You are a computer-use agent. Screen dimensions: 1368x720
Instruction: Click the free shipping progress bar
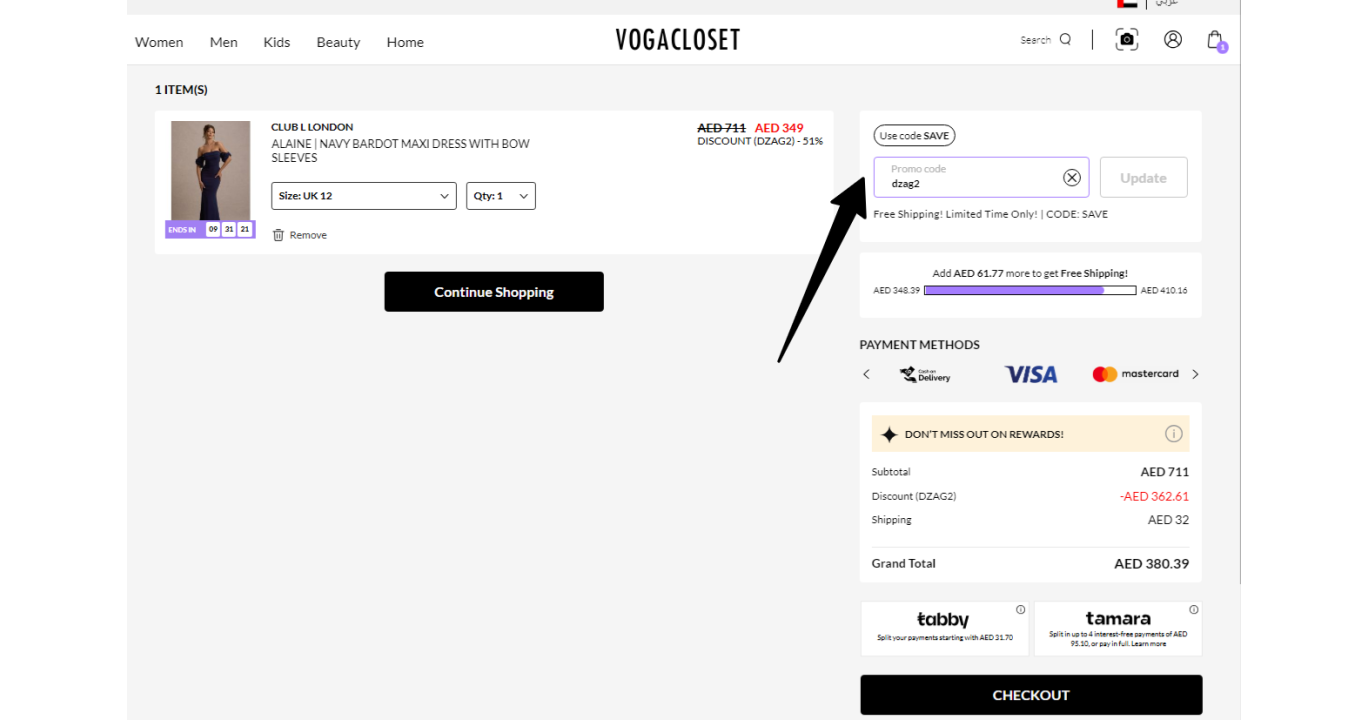[x=1030, y=290]
